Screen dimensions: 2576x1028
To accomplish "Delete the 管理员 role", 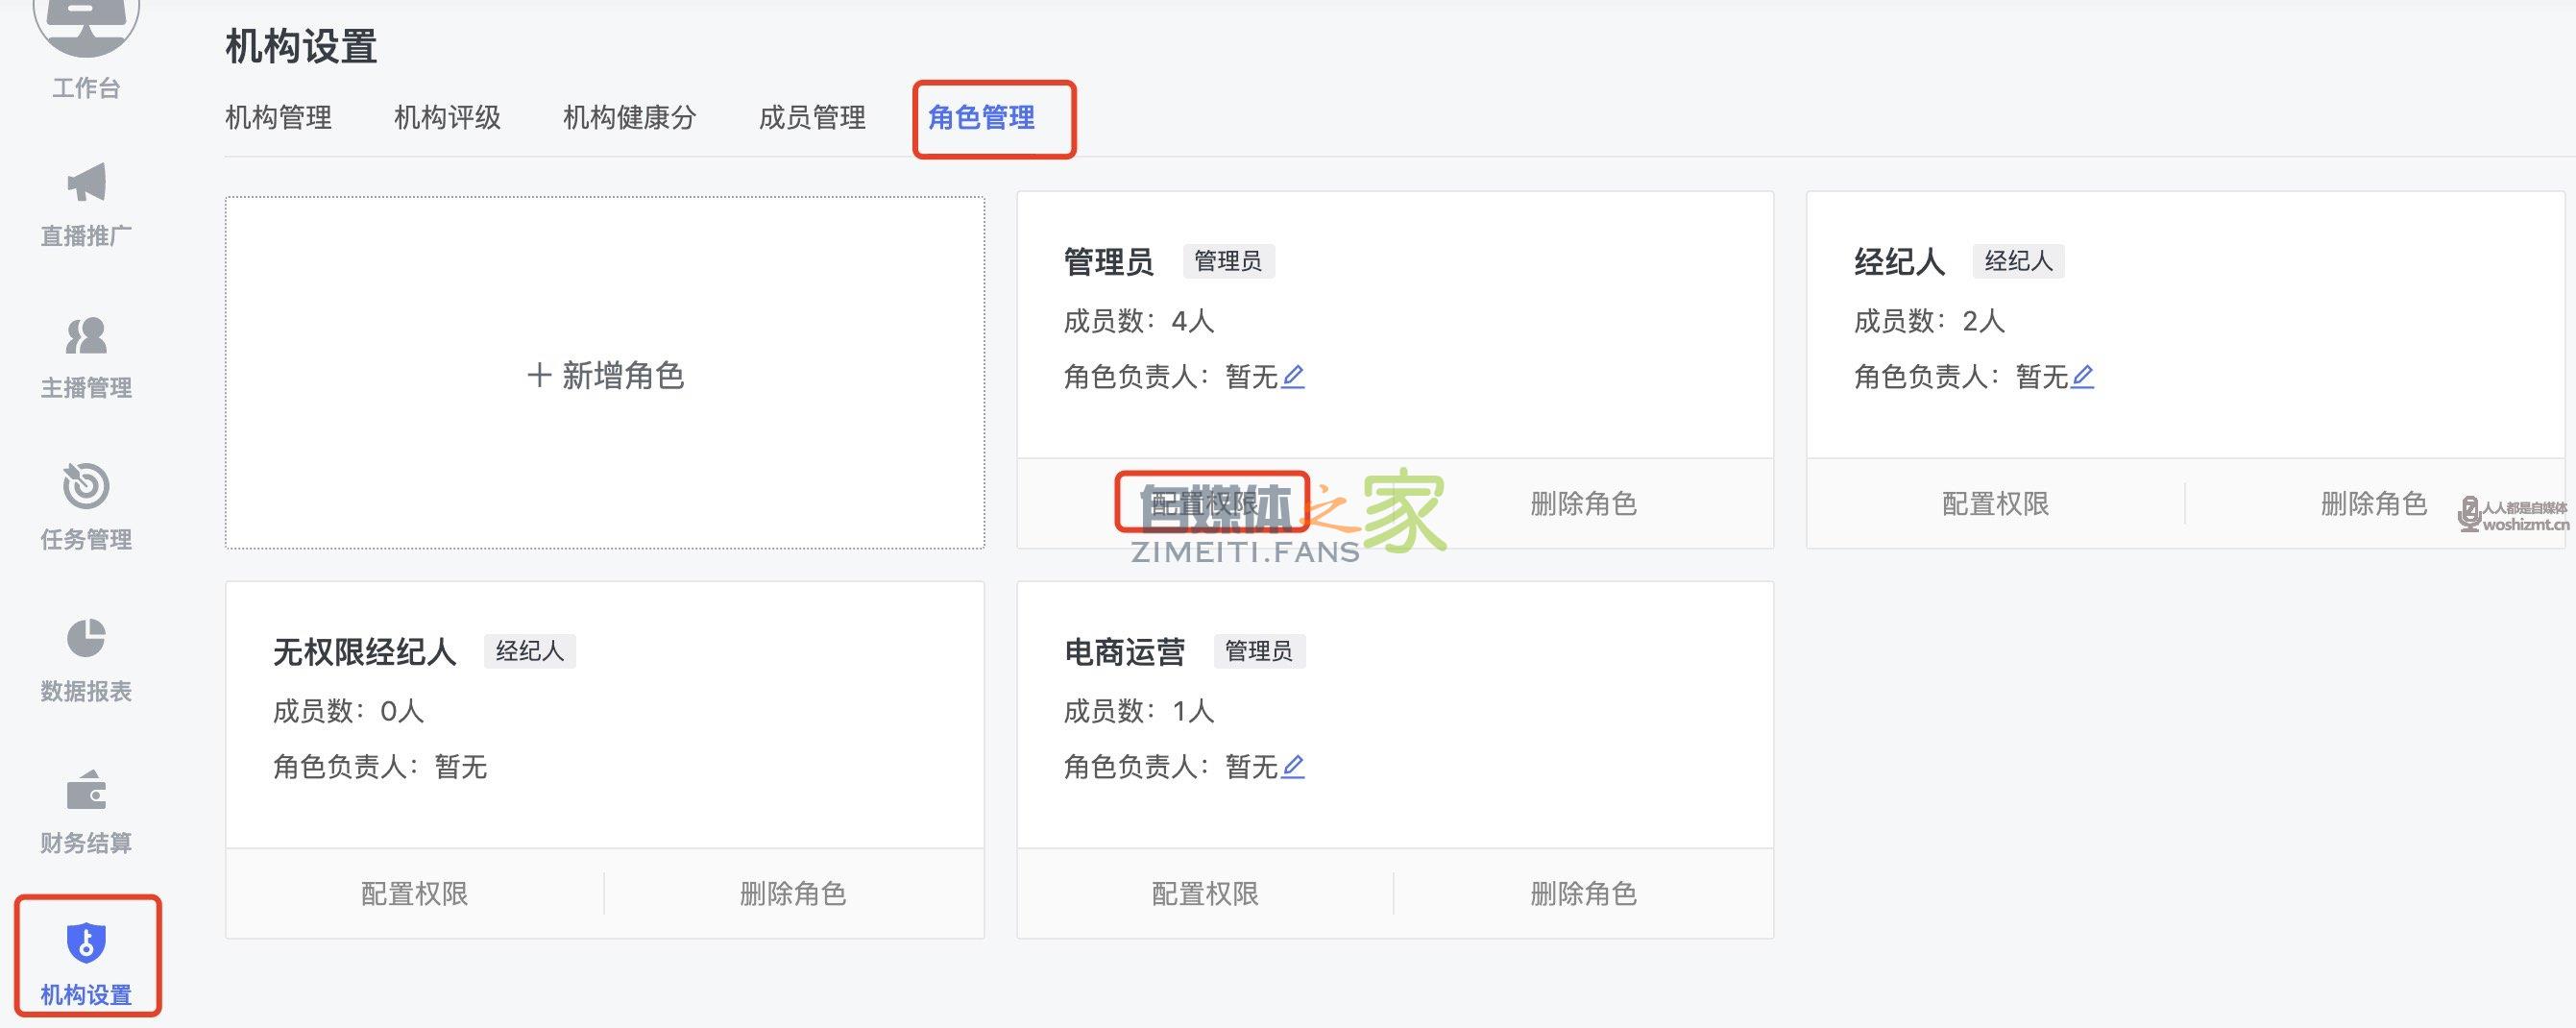I will (x=1583, y=504).
